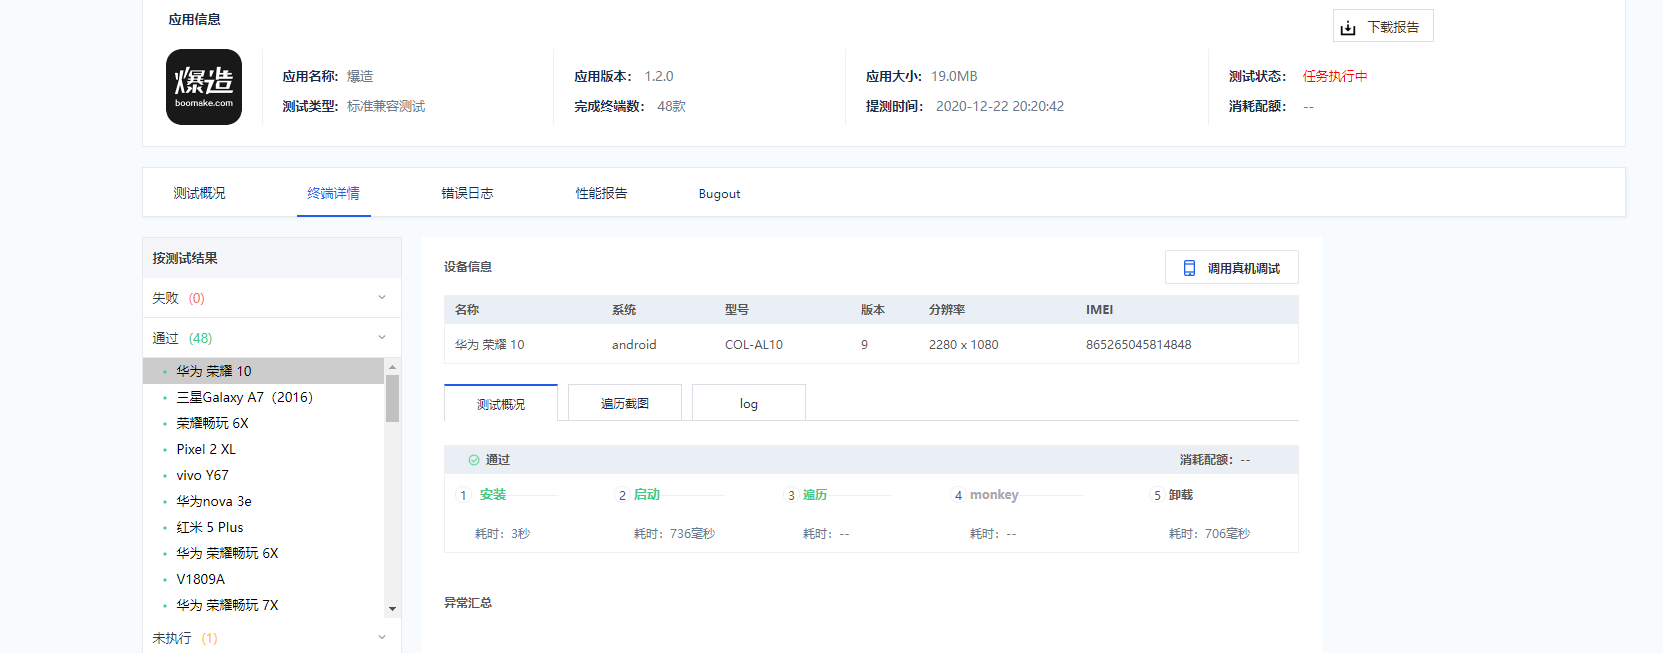
Task: Click the green check icon beside 通过
Action: click(474, 460)
